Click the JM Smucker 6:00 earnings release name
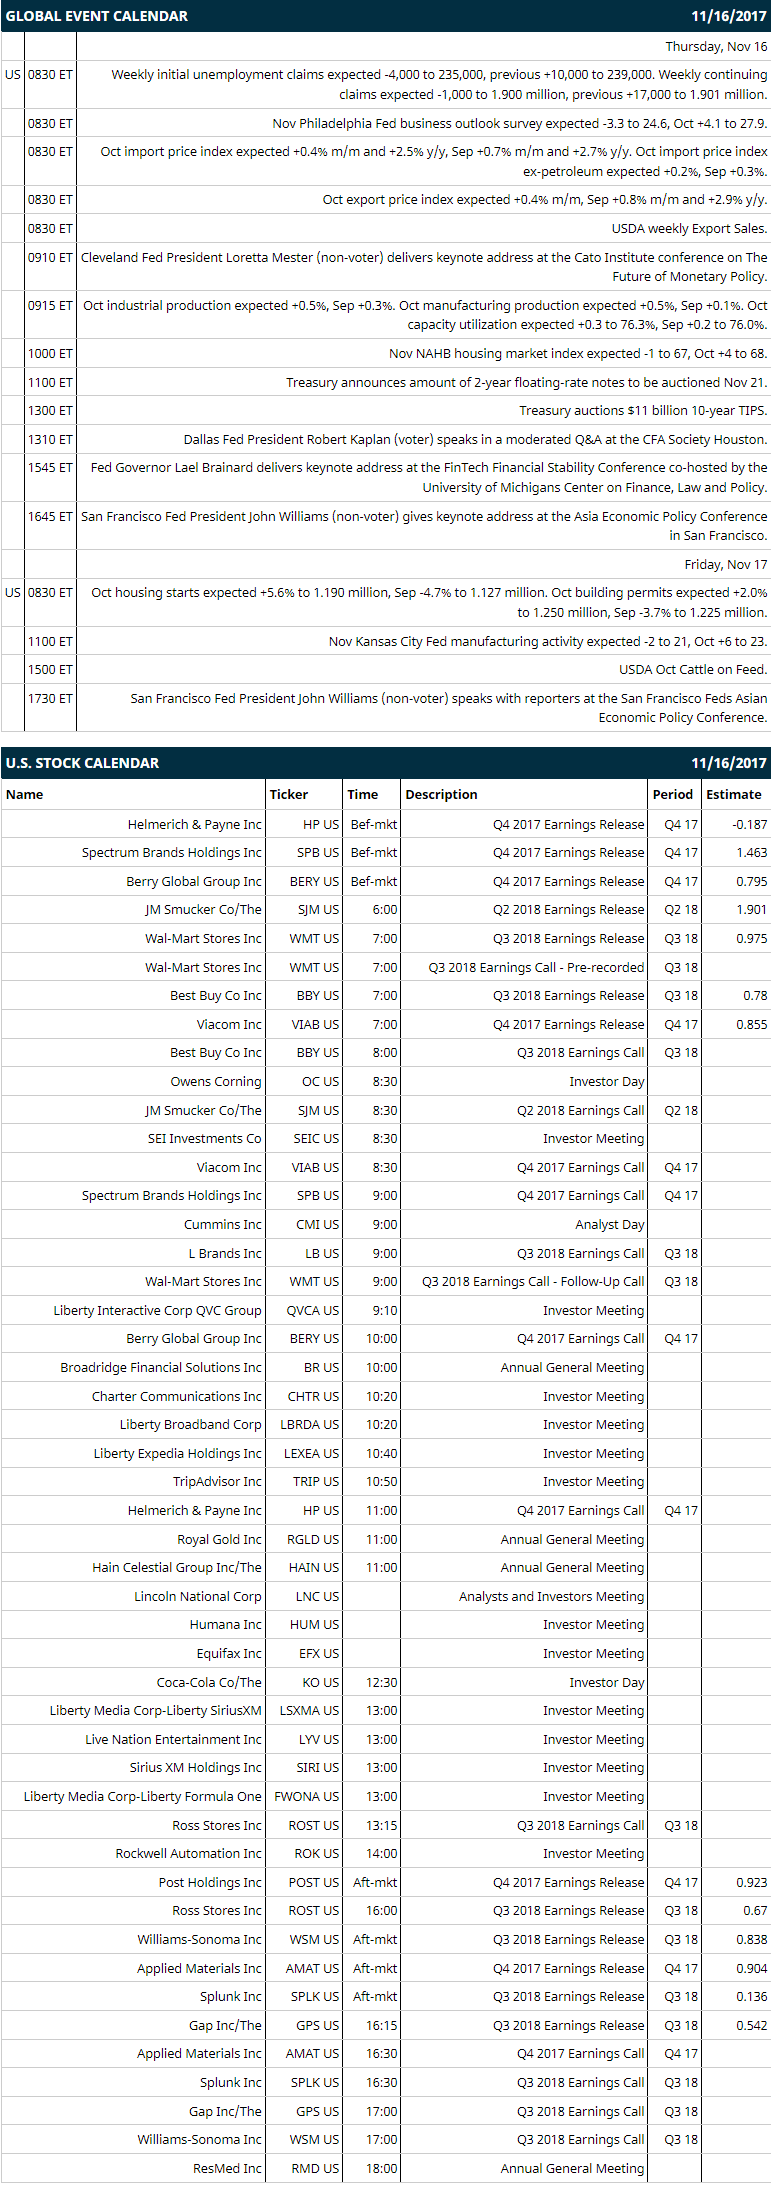 coord(203,909)
